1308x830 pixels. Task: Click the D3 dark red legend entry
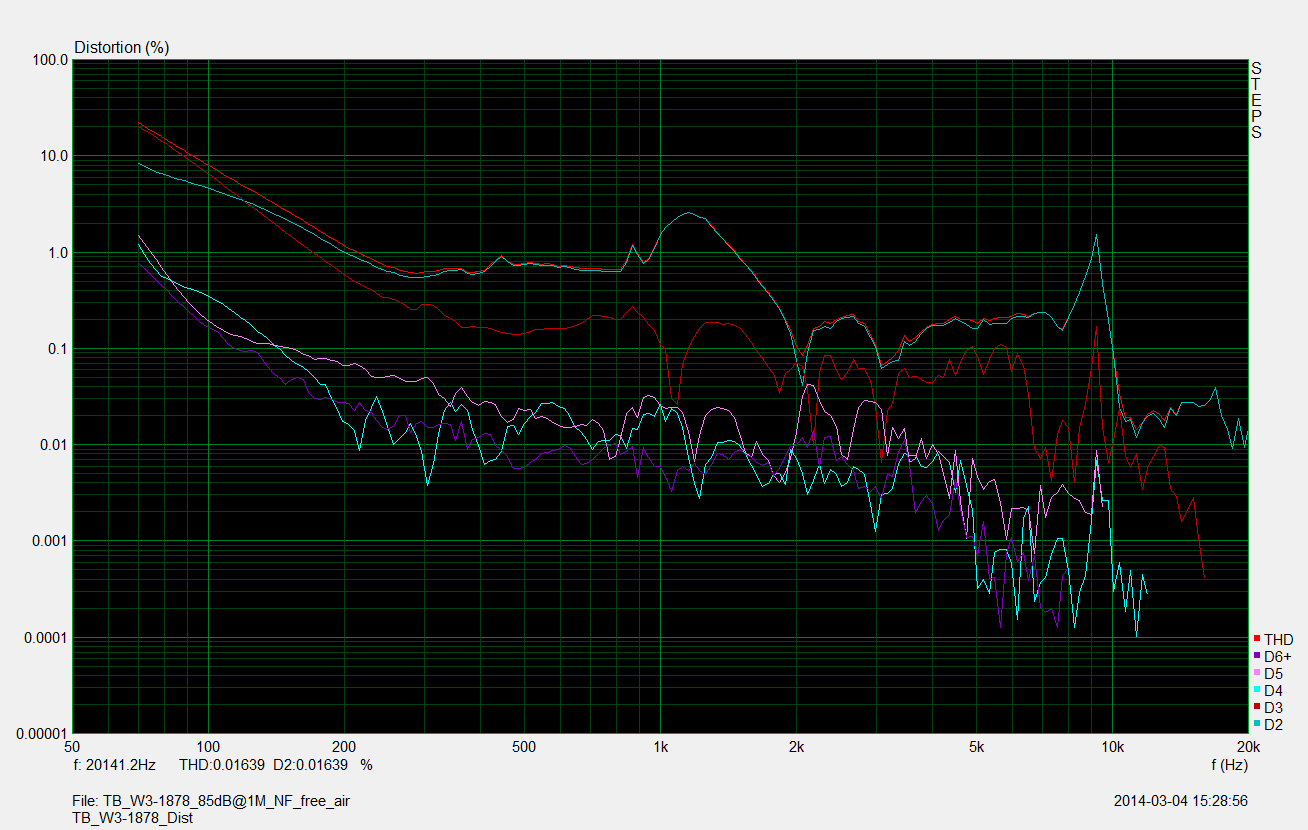(x=1272, y=707)
